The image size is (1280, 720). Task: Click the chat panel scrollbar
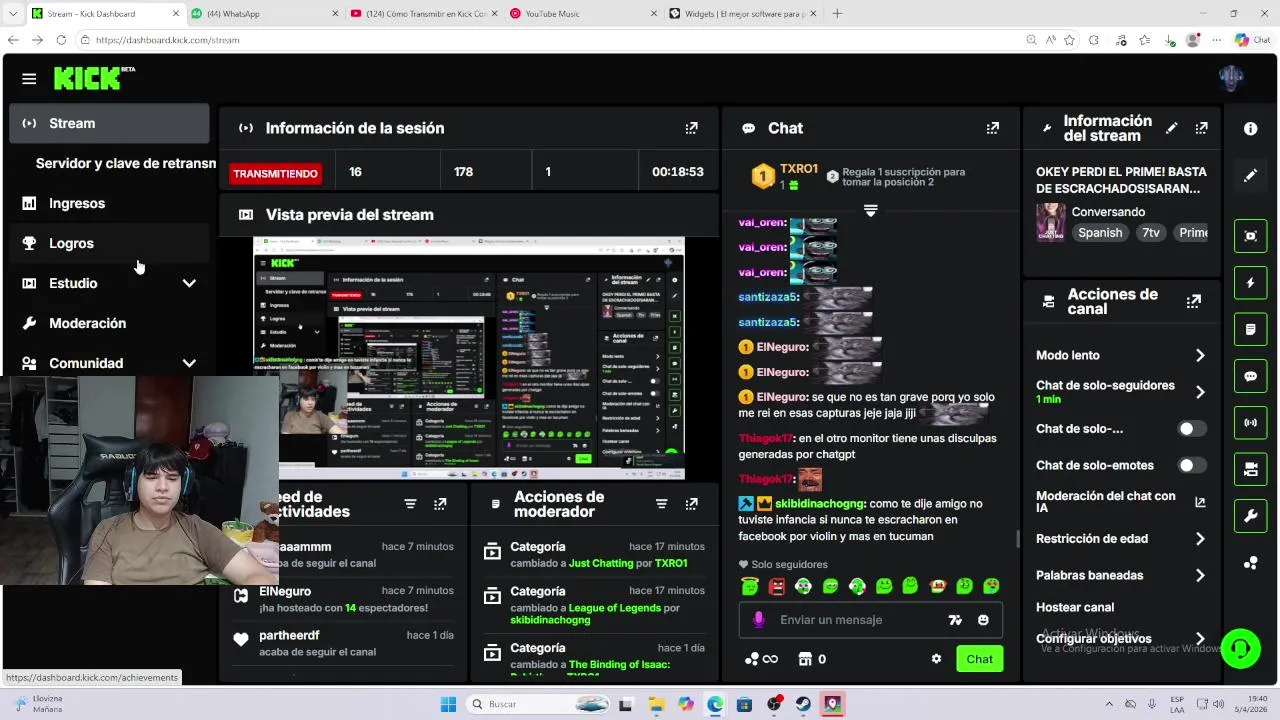[1018, 539]
